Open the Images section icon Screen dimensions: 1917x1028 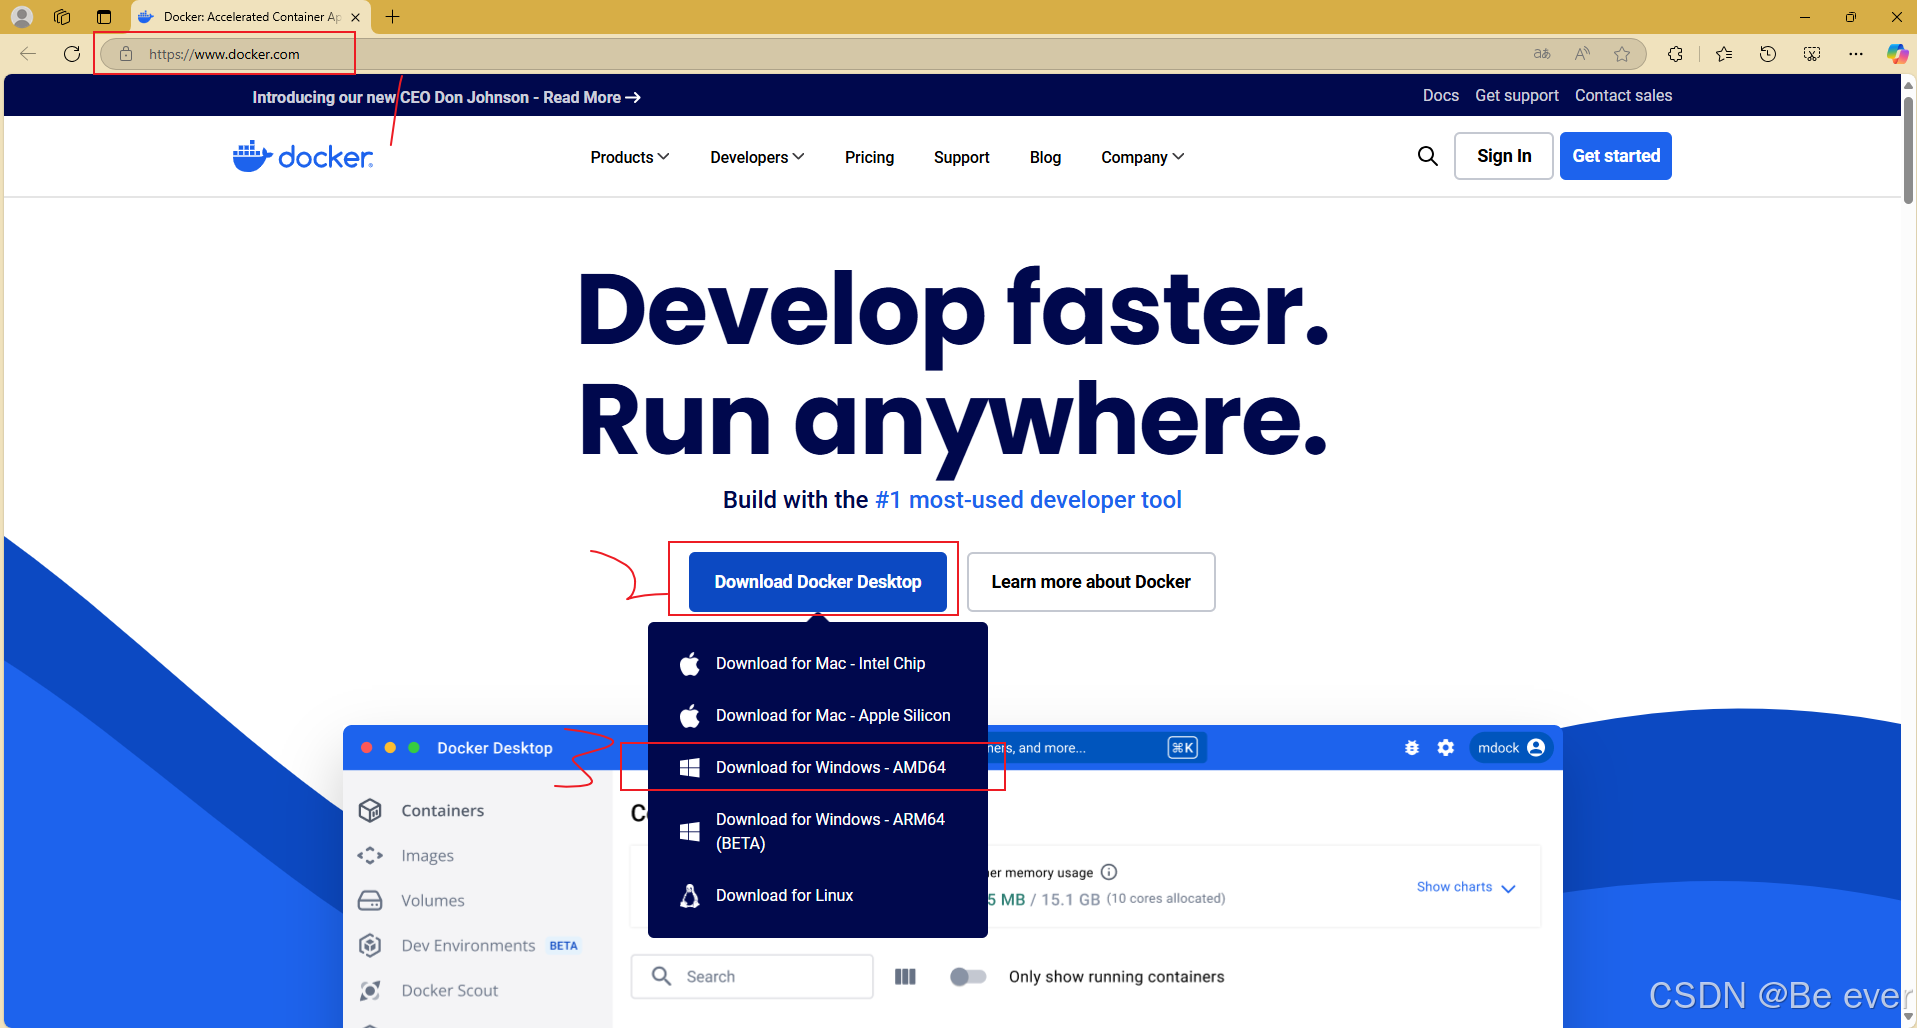point(370,855)
